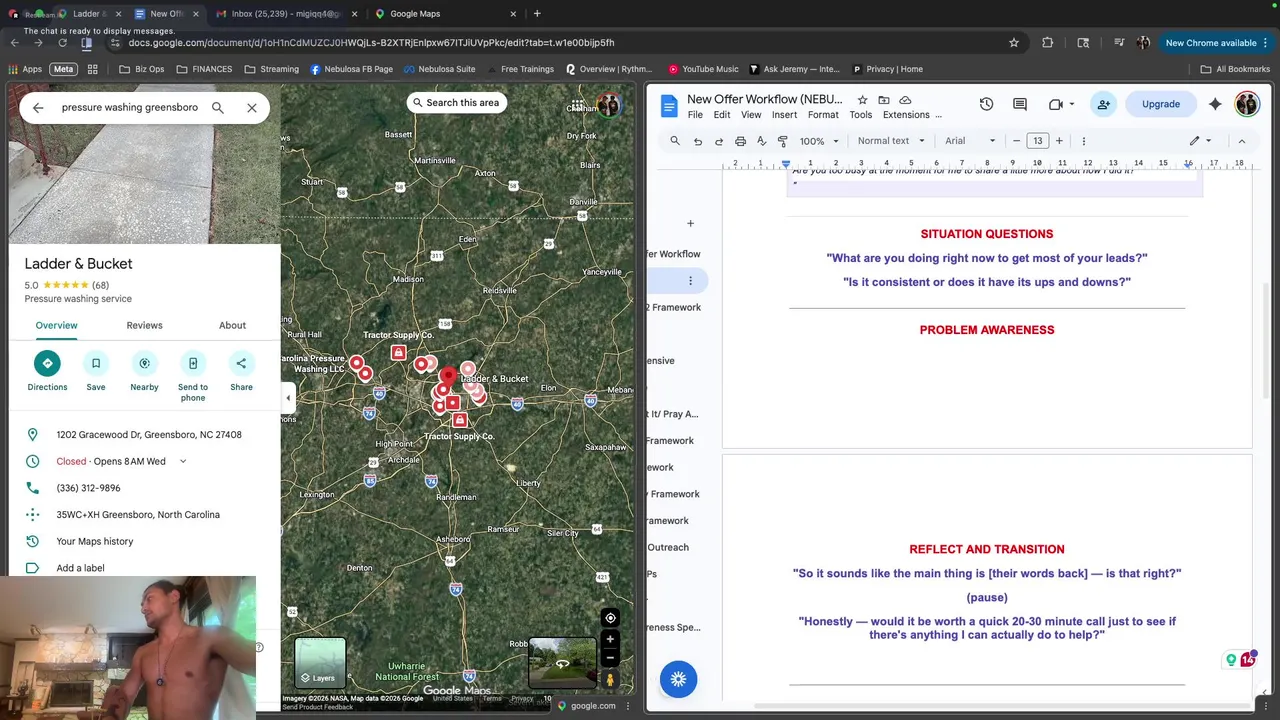
Task: Activate the paint format roller
Action: click(x=782, y=141)
